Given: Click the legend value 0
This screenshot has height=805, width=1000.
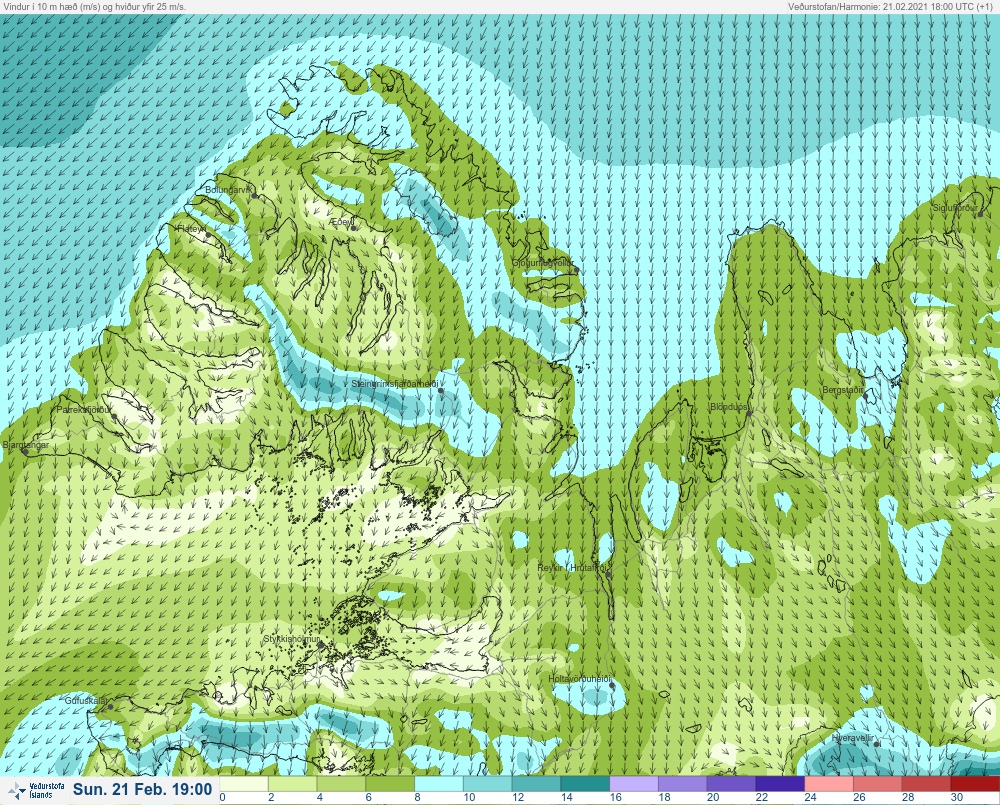Looking at the screenshot, I should pos(223,797).
